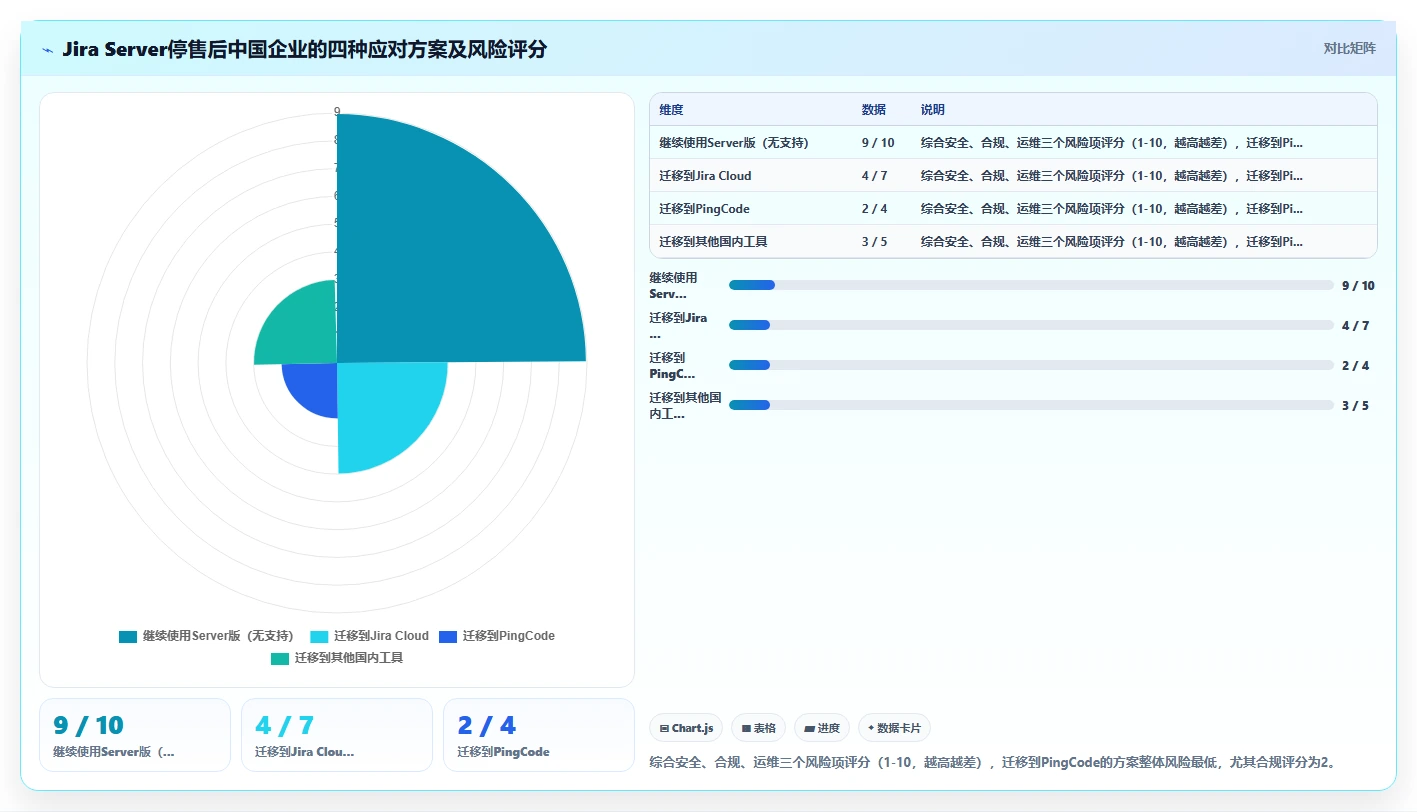Toggle legend swatch for 迁移到其他国内工具
This screenshot has width=1417, height=812.
tap(280, 658)
